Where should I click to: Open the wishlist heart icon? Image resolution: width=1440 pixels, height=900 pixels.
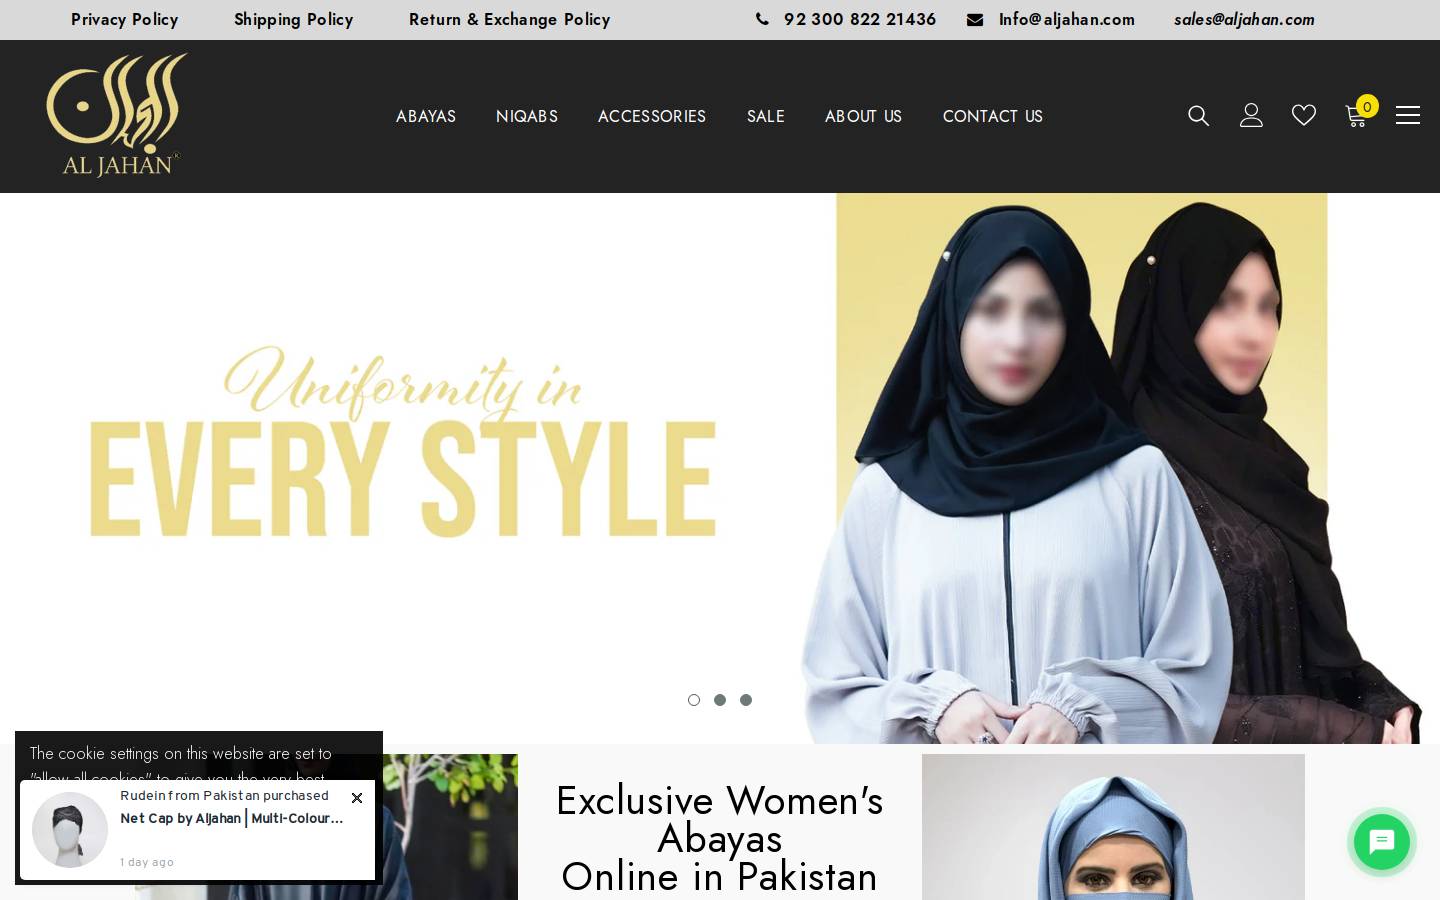coord(1304,116)
